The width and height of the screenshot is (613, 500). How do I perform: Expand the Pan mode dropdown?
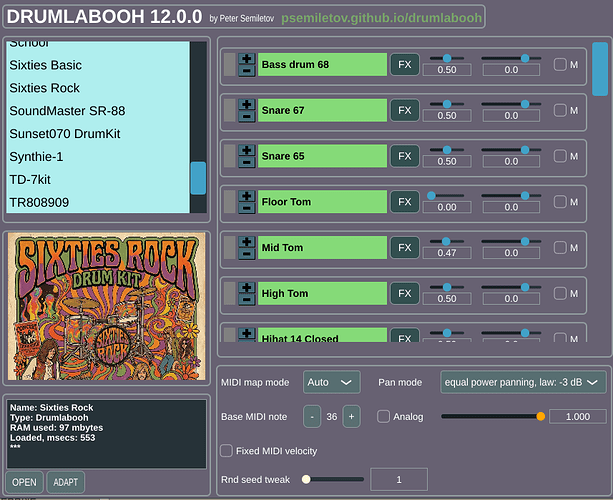pyautogui.click(x=522, y=382)
